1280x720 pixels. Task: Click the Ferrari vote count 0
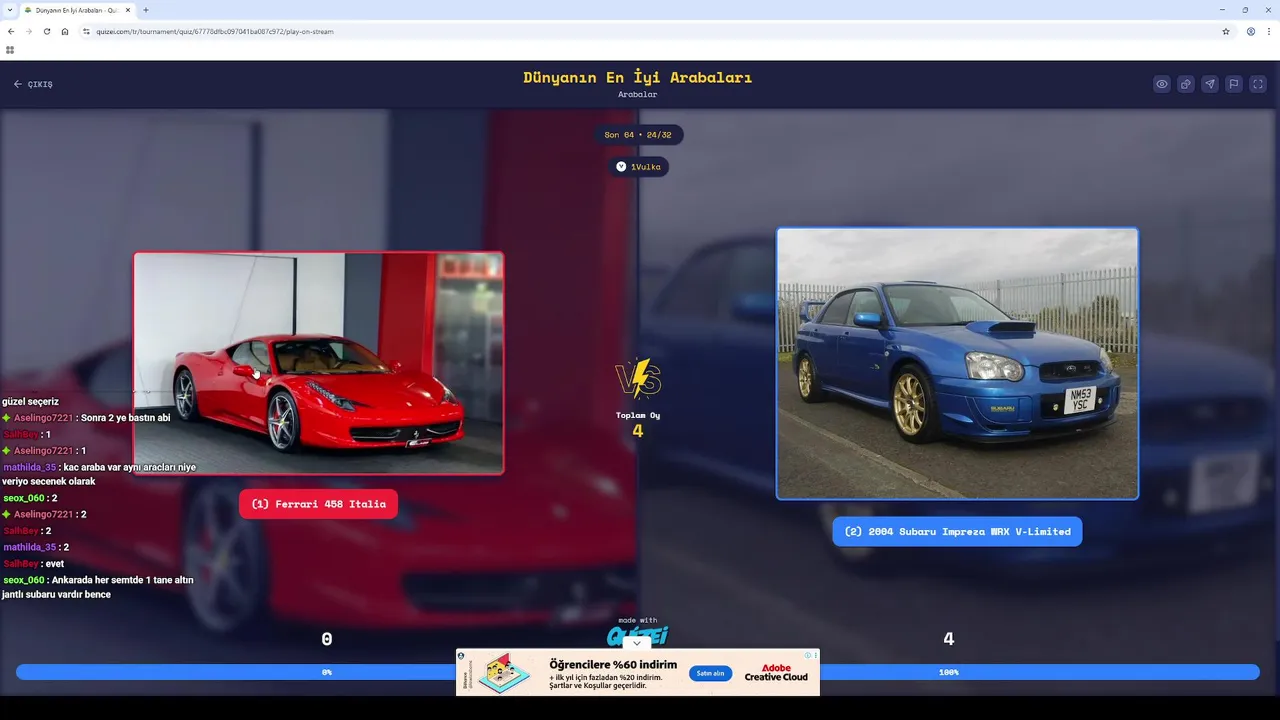(327, 639)
